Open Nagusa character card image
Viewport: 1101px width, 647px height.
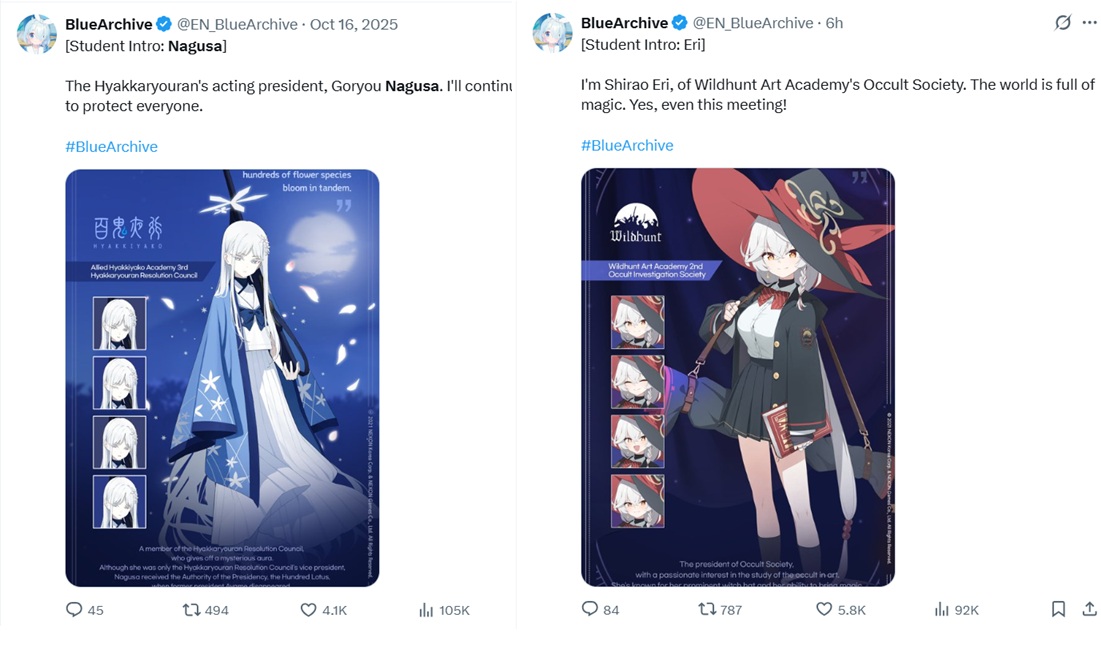pos(222,378)
